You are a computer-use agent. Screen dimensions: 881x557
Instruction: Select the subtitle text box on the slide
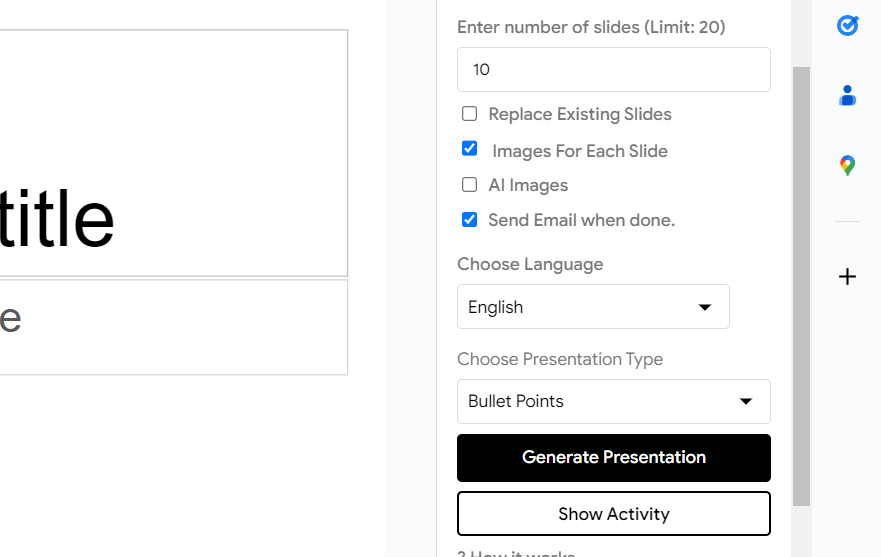tap(170, 327)
